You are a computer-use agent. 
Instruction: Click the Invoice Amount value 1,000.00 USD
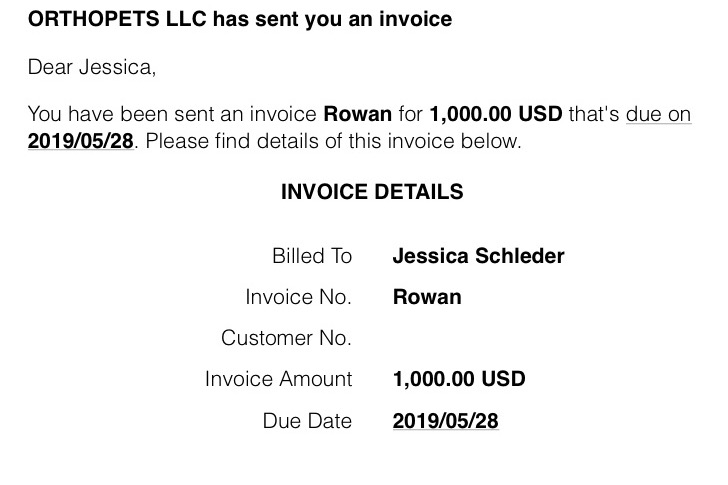coord(459,379)
